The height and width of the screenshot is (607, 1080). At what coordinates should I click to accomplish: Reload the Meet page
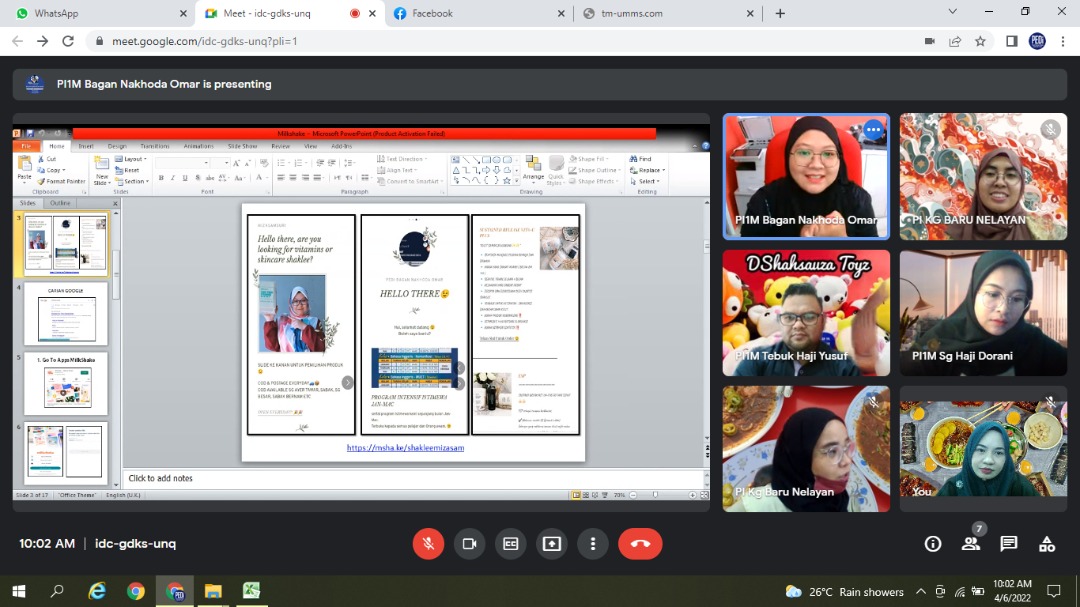click(x=68, y=41)
